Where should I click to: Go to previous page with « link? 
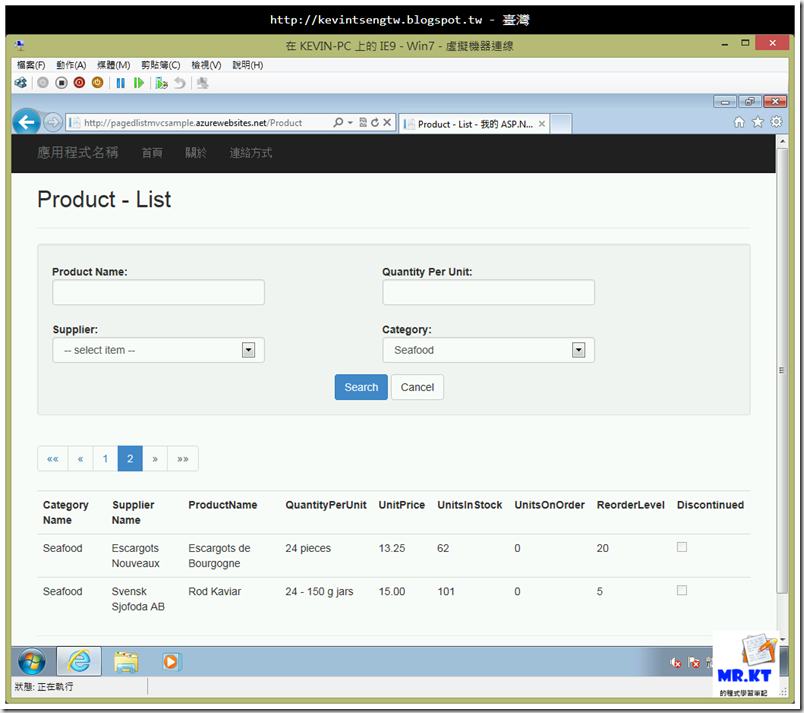click(x=80, y=459)
